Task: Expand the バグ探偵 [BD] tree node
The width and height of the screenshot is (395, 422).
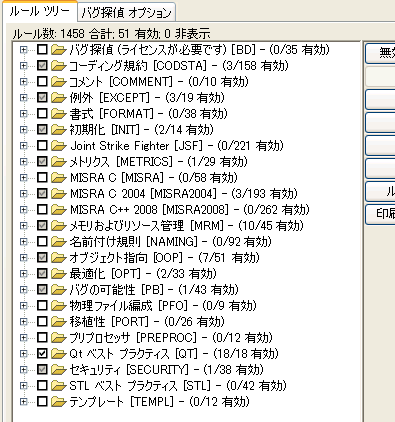Action: (23, 50)
